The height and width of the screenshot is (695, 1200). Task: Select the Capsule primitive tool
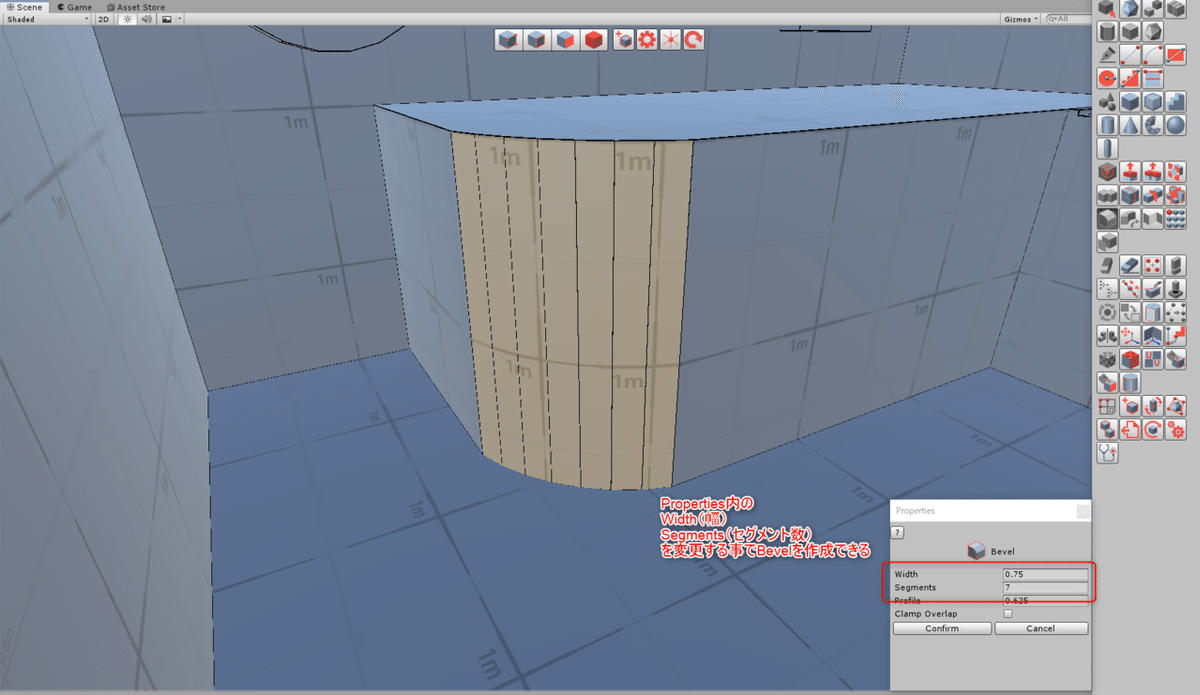[x=1107, y=148]
